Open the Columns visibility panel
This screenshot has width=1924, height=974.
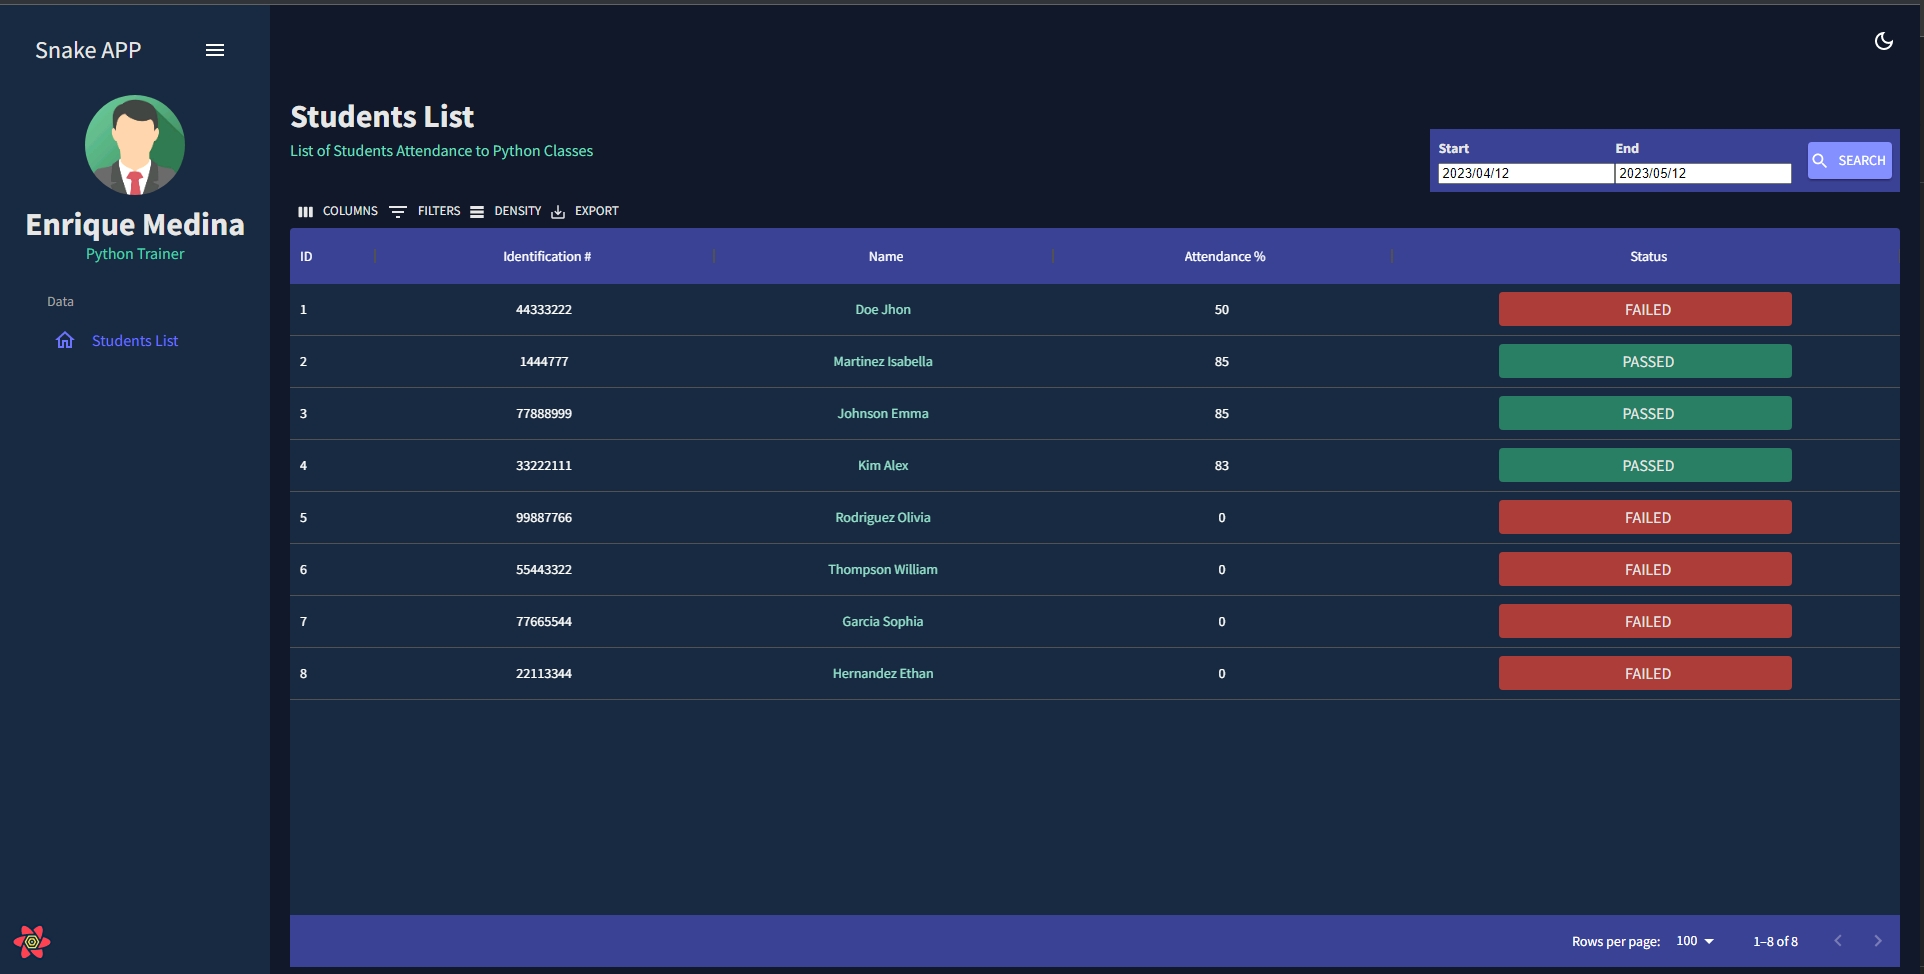click(305, 211)
